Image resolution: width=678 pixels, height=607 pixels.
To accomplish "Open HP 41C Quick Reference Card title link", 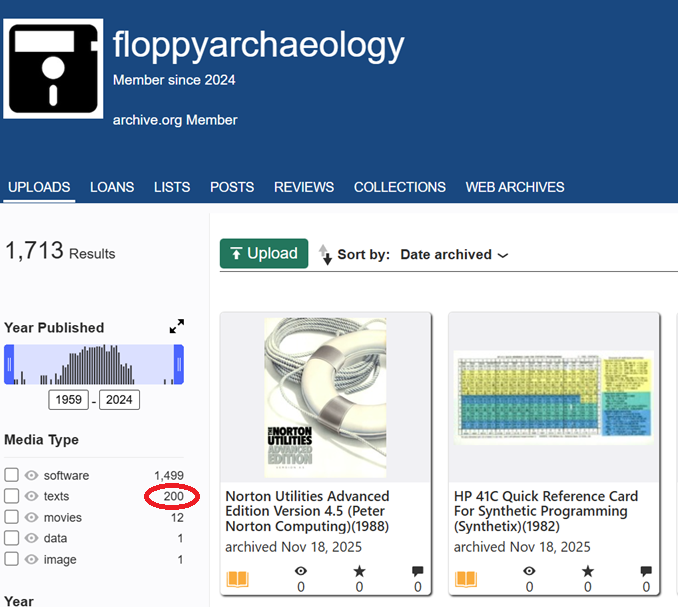I will 546,511.
